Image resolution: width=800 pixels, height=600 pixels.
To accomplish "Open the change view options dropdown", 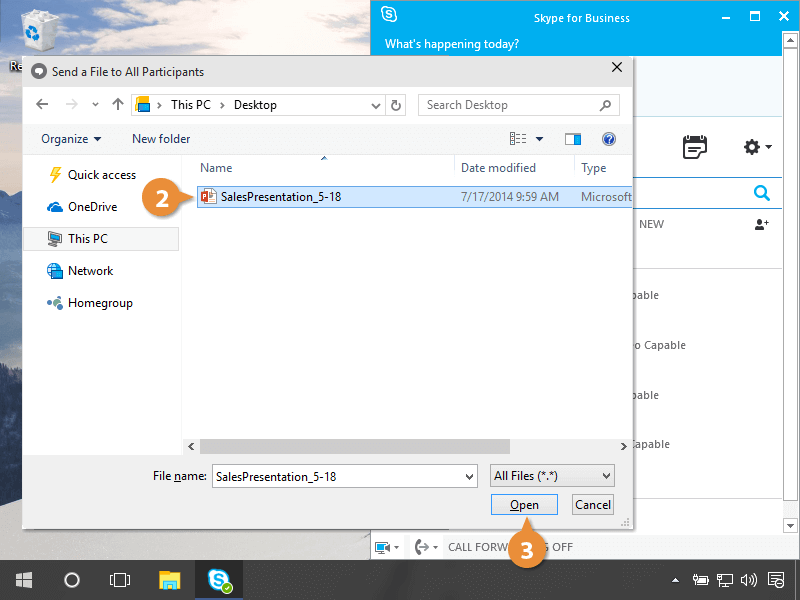I will (540, 139).
